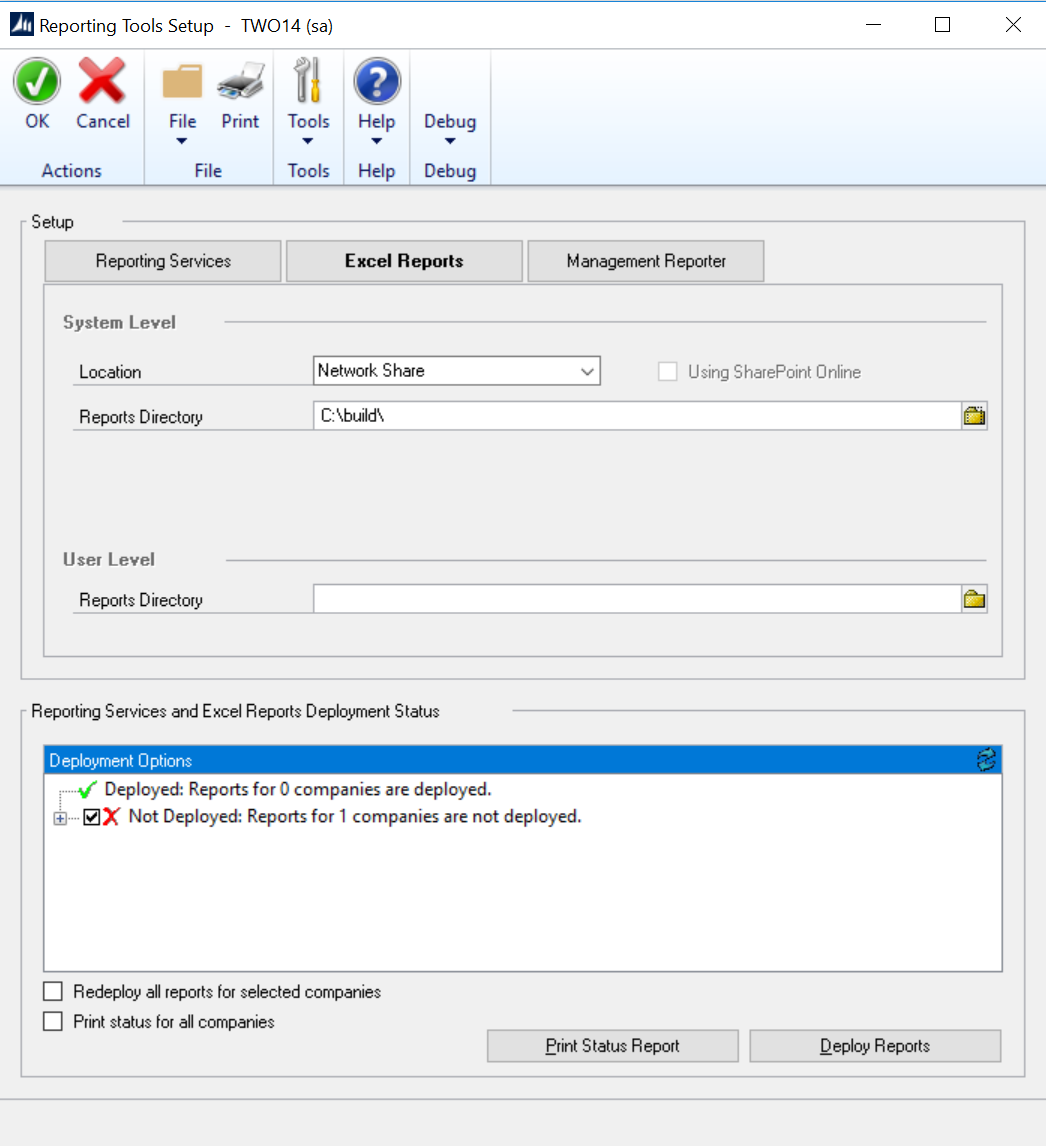This screenshot has height=1146, width=1046.
Task: Open the Help question mark icon
Action: point(376,81)
